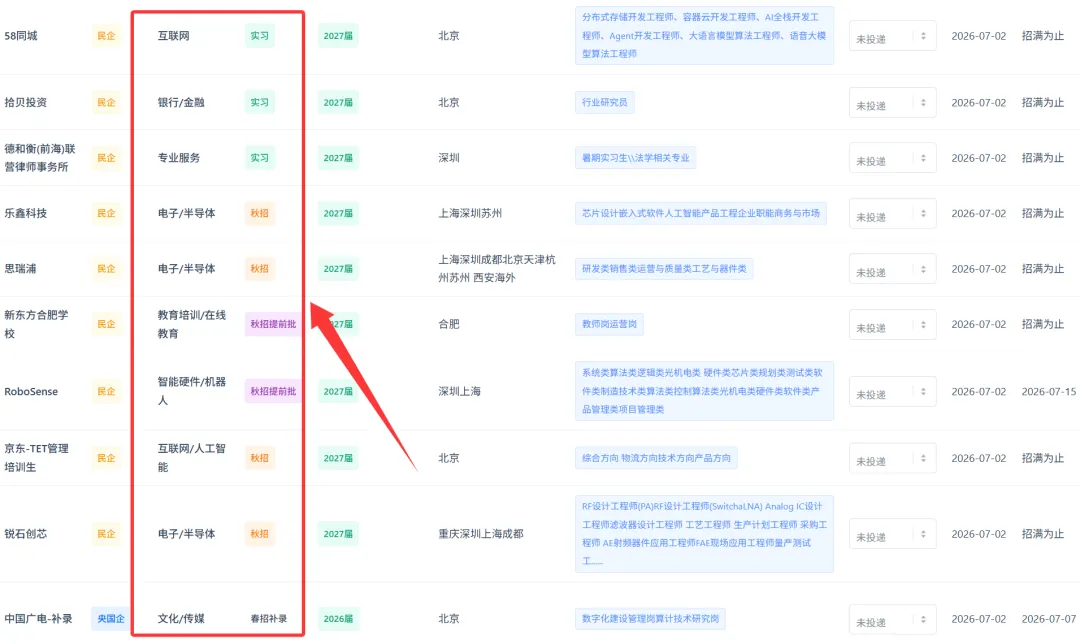Click the company name 乐鑫科技
The image size is (1080, 644).
pyautogui.click(x=25, y=214)
